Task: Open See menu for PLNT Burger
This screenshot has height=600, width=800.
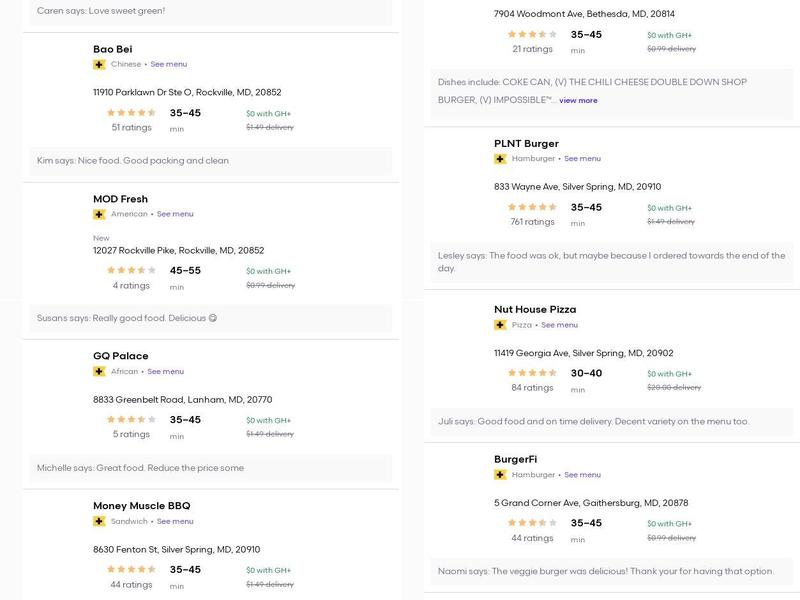Action: click(582, 158)
